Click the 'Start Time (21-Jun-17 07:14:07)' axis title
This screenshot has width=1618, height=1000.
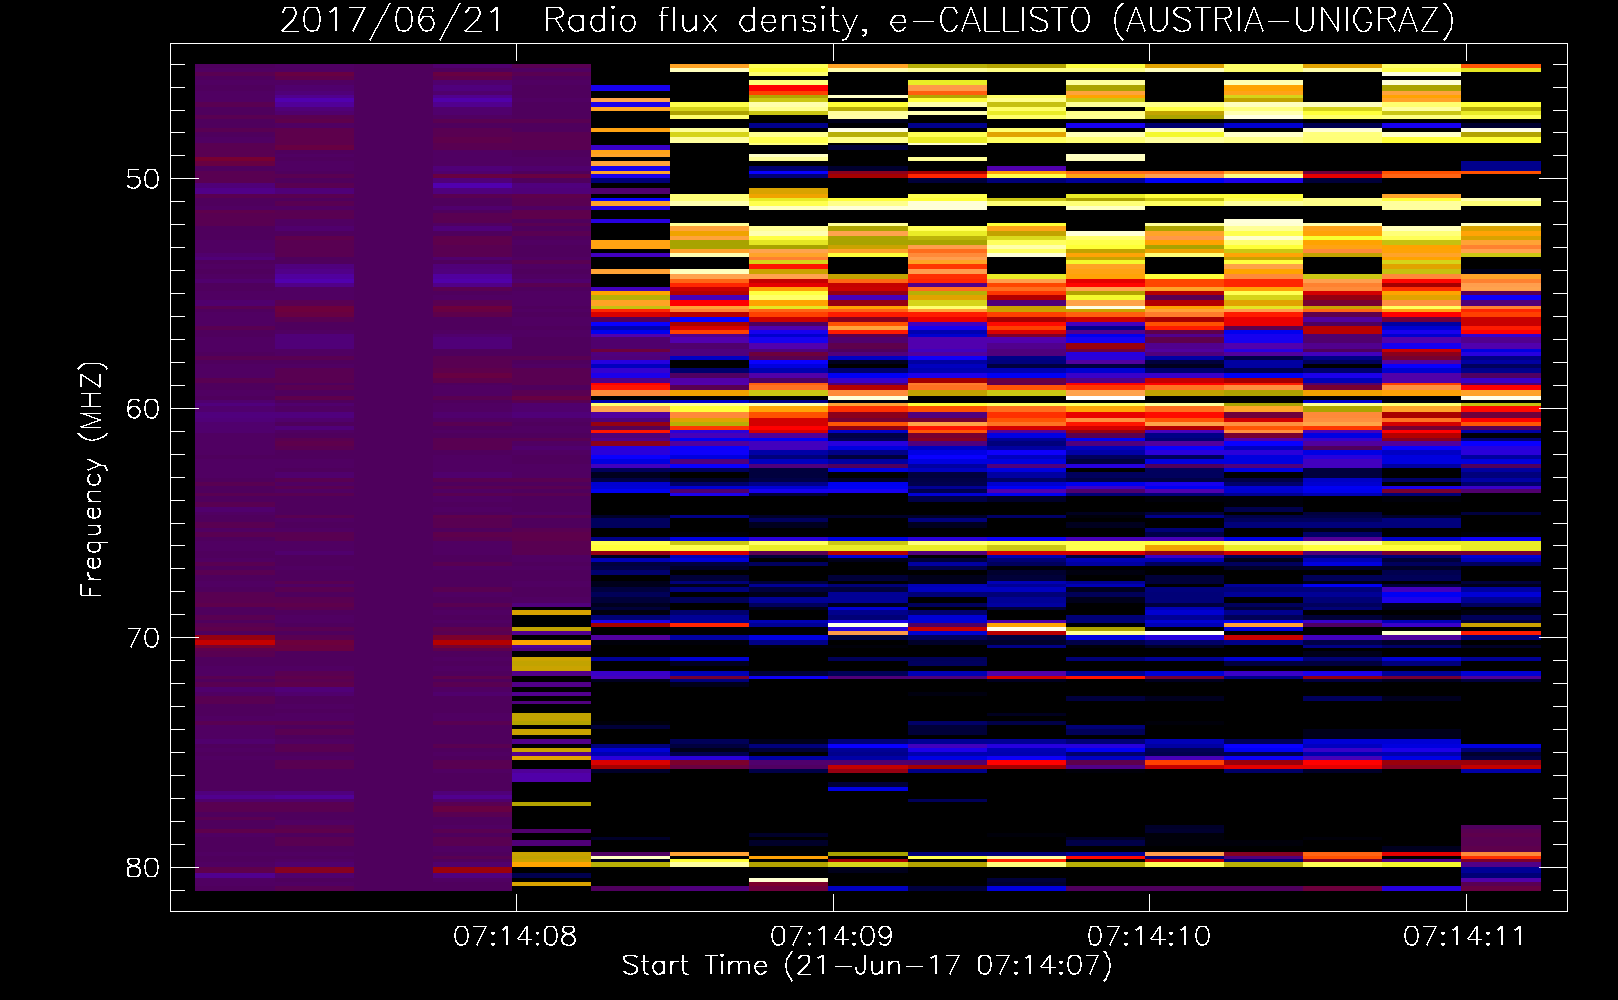[x=867, y=966]
